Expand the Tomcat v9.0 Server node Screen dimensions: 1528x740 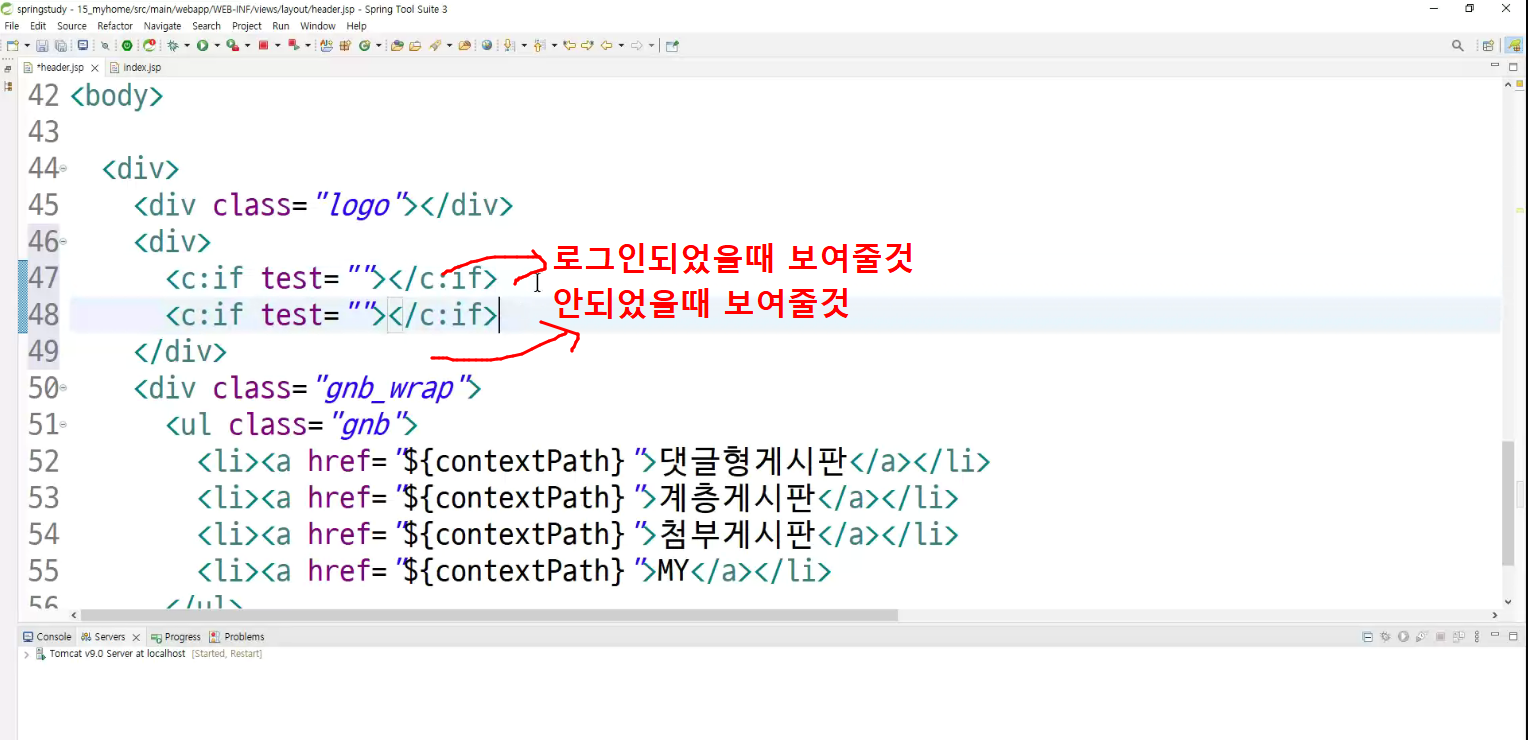click(26, 653)
